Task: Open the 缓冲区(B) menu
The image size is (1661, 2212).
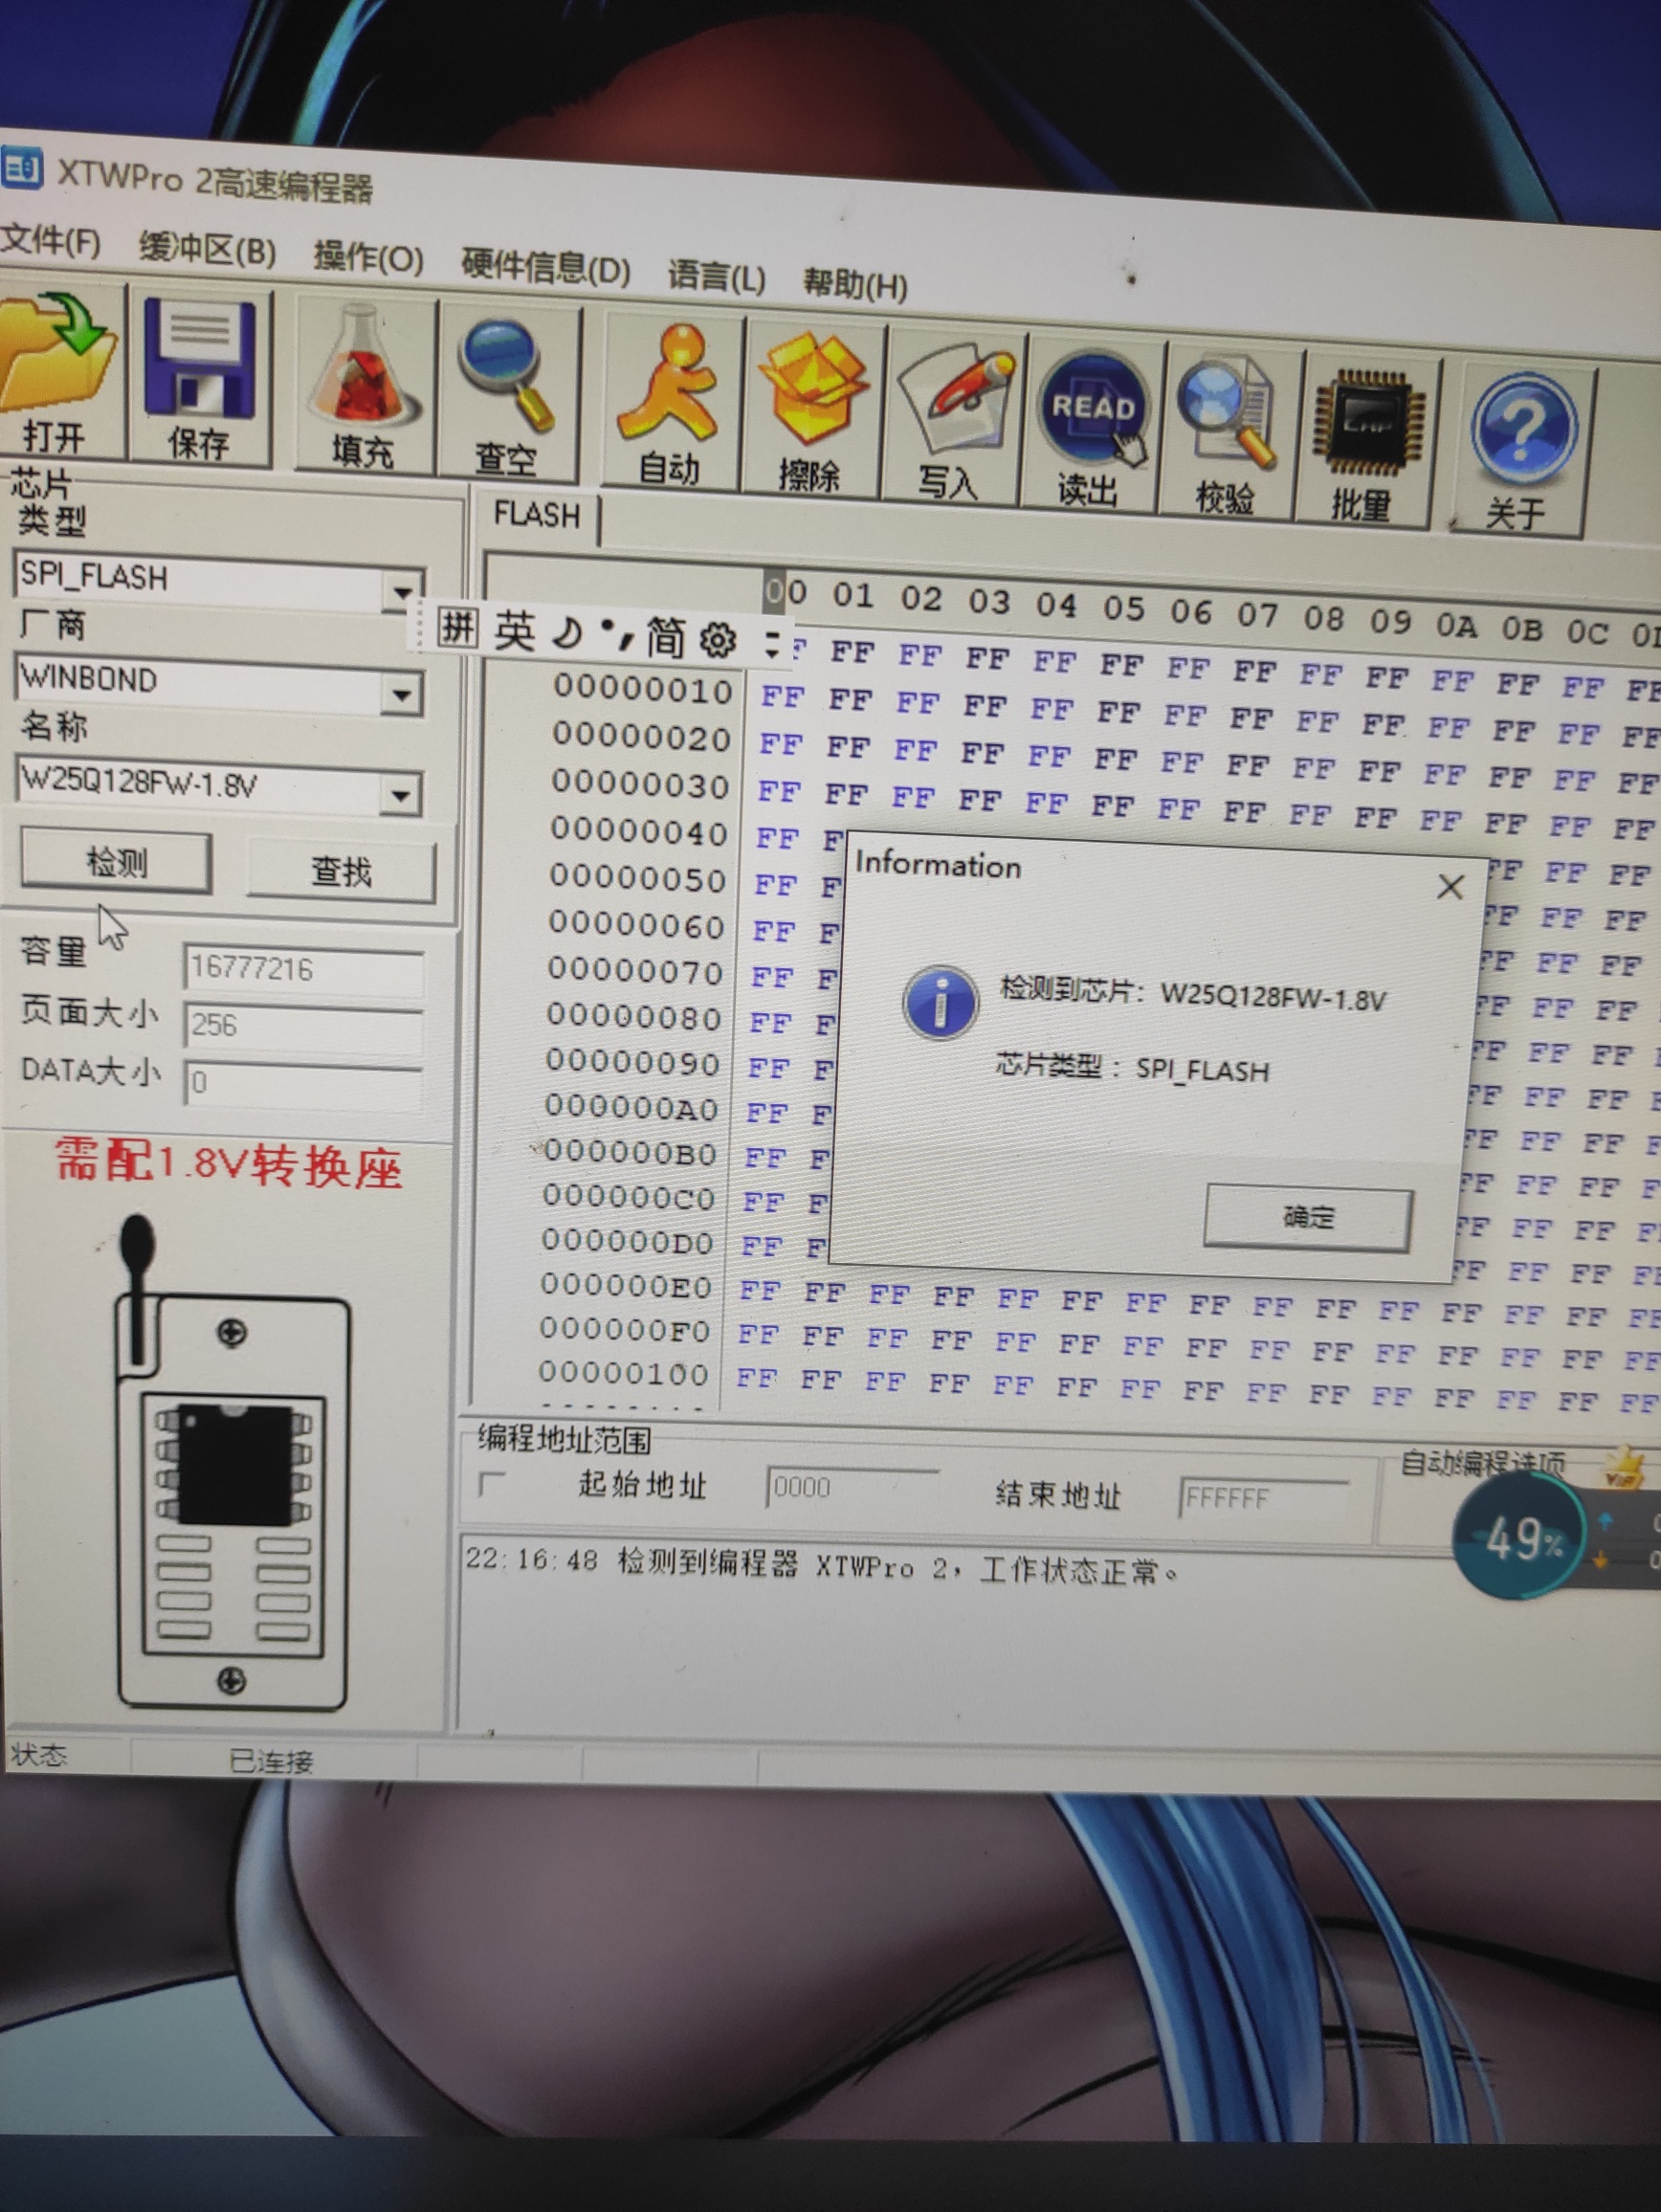Action: coord(207,248)
